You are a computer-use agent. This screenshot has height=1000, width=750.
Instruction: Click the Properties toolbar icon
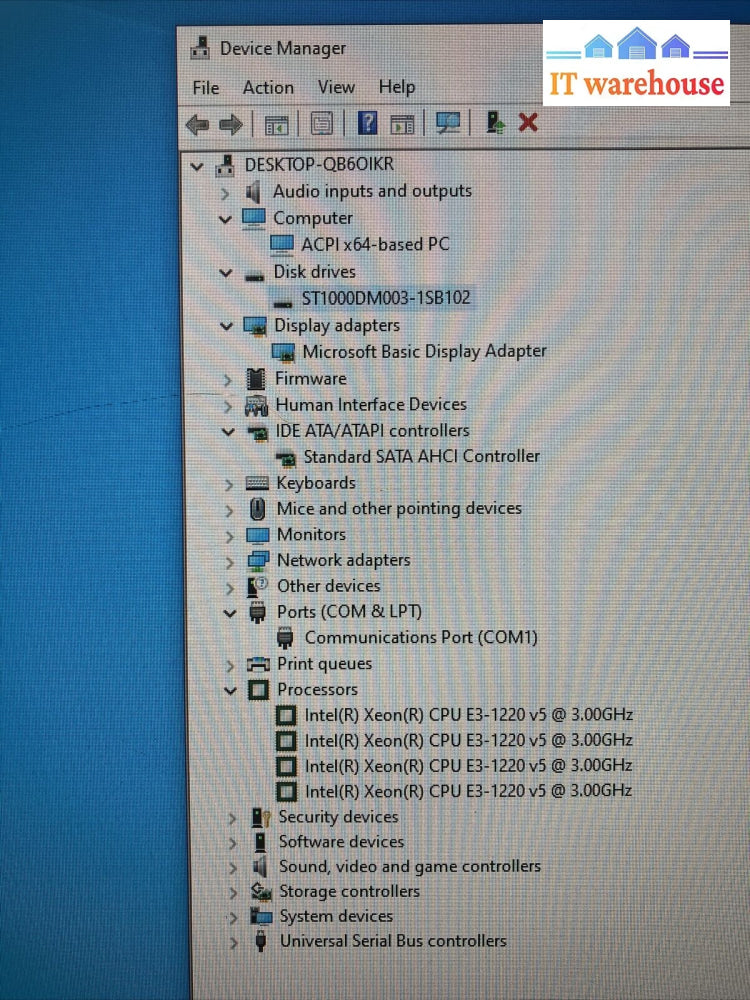[x=321, y=124]
